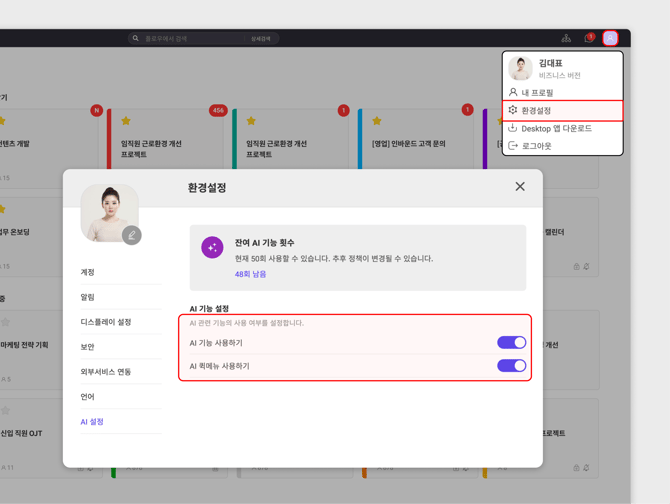Open the 보안 settings tab
Screen dimensions: 670x504
pyautogui.click(x=121, y=347)
